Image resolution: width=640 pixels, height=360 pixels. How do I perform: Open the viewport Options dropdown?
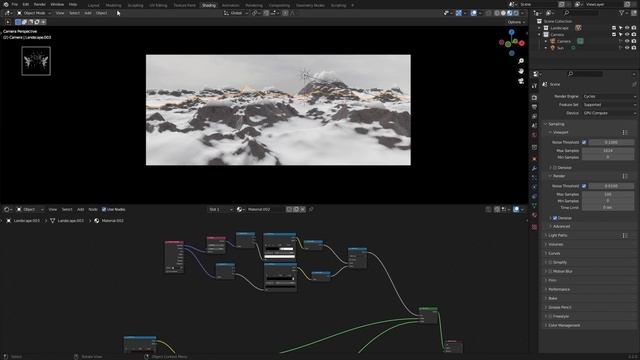pos(516,22)
